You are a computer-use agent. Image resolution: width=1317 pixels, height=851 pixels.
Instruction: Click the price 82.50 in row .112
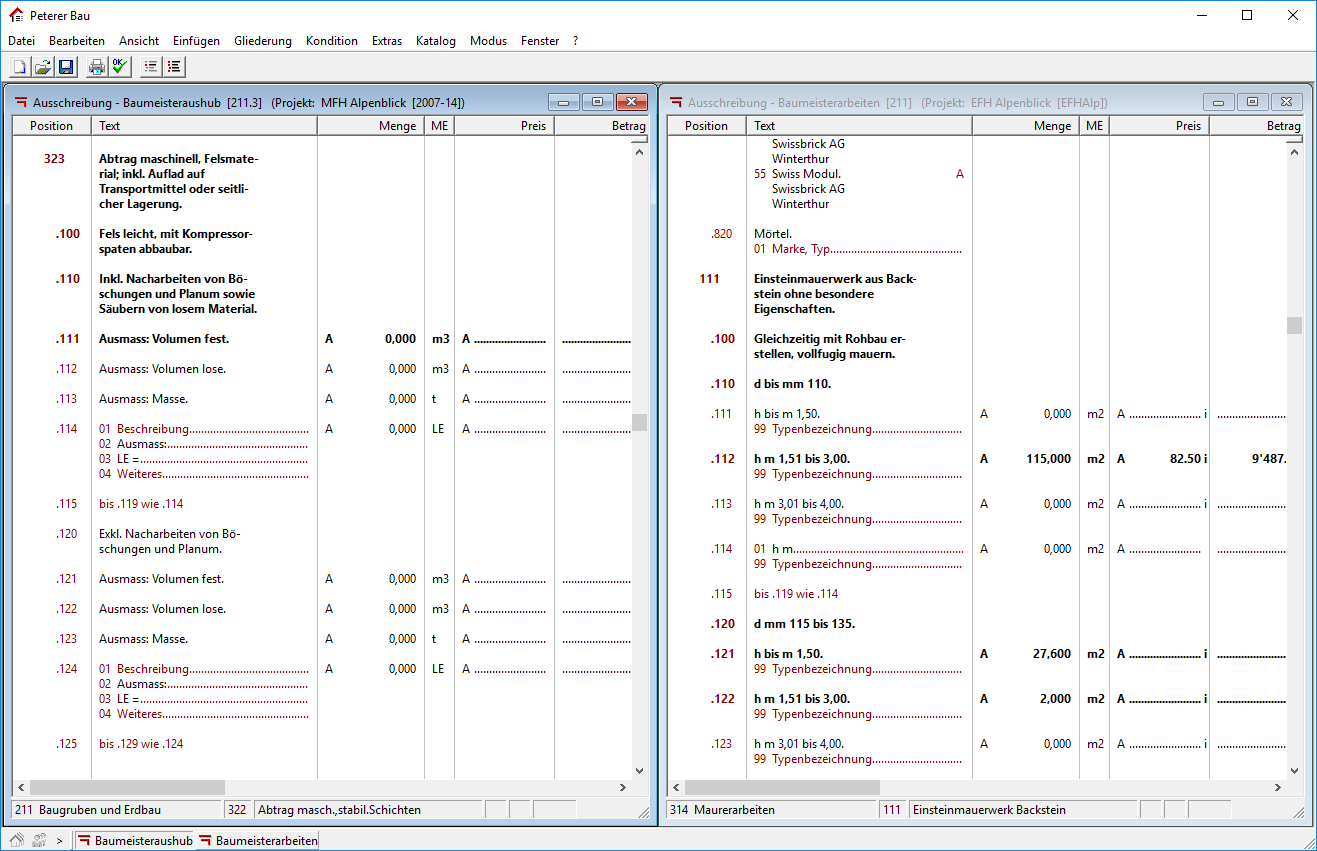click(1184, 459)
